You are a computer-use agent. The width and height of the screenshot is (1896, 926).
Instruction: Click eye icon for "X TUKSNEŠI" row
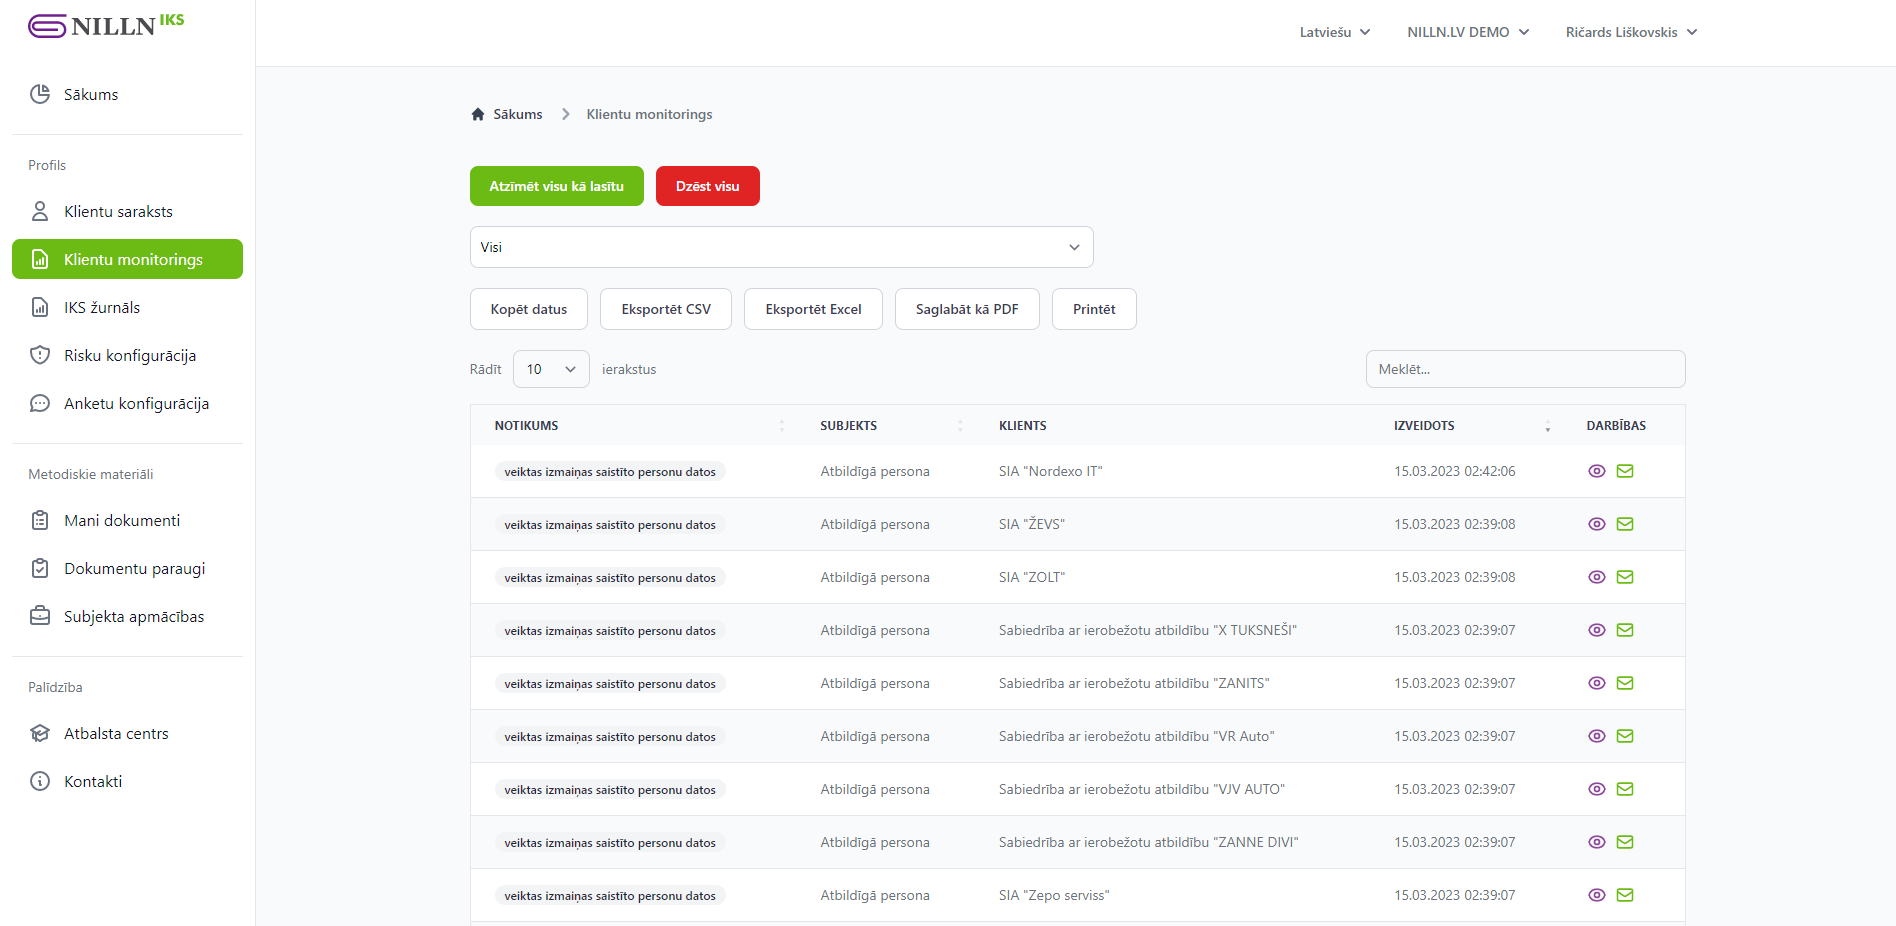point(1597,630)
